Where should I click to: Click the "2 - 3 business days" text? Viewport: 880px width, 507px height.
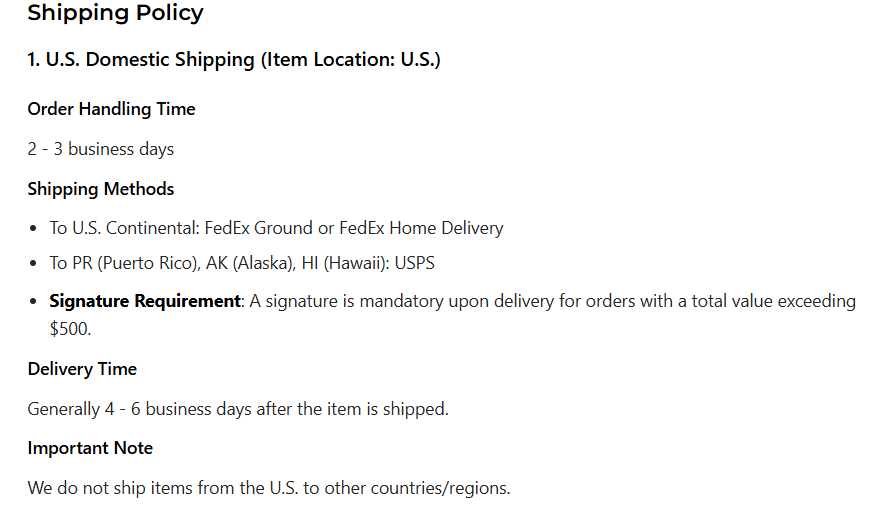[100, 149]
